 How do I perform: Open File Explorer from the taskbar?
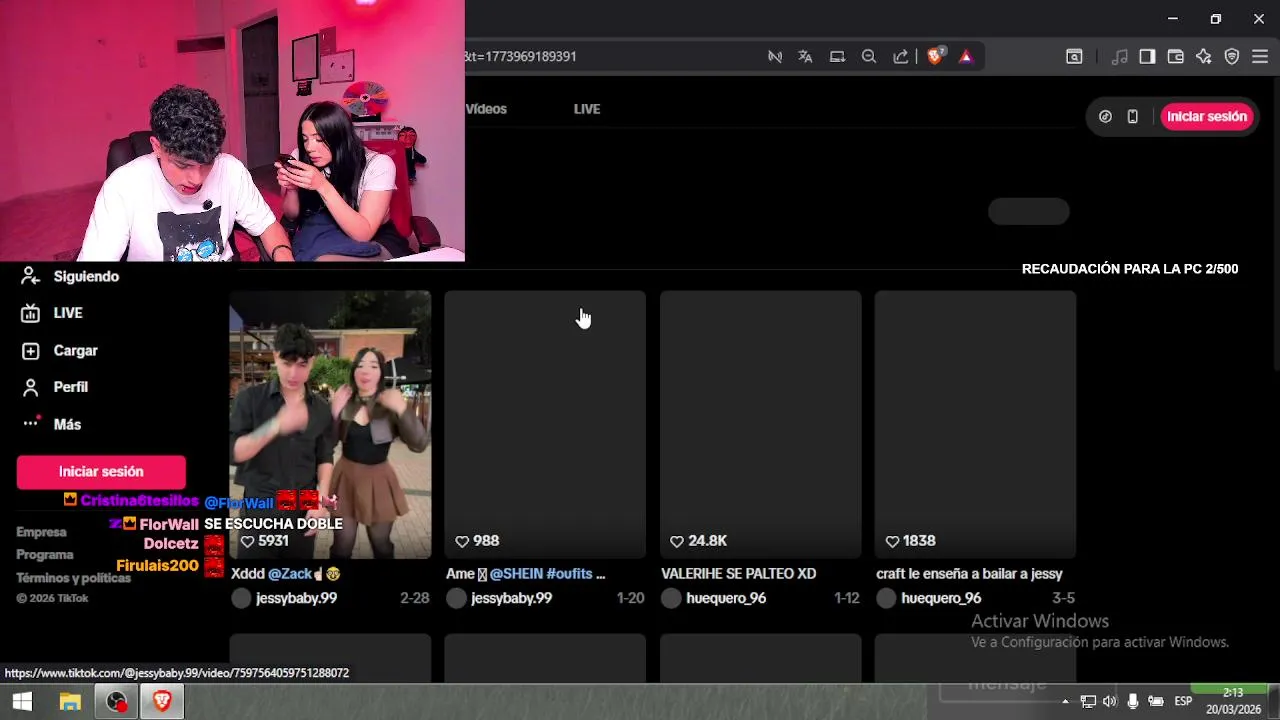[x=70, y=702]
